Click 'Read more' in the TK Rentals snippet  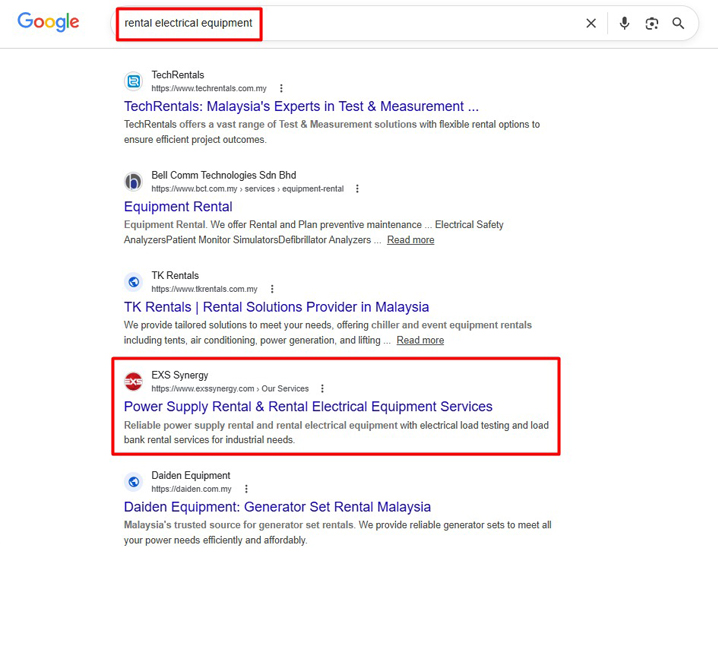(x=420, y=340)
